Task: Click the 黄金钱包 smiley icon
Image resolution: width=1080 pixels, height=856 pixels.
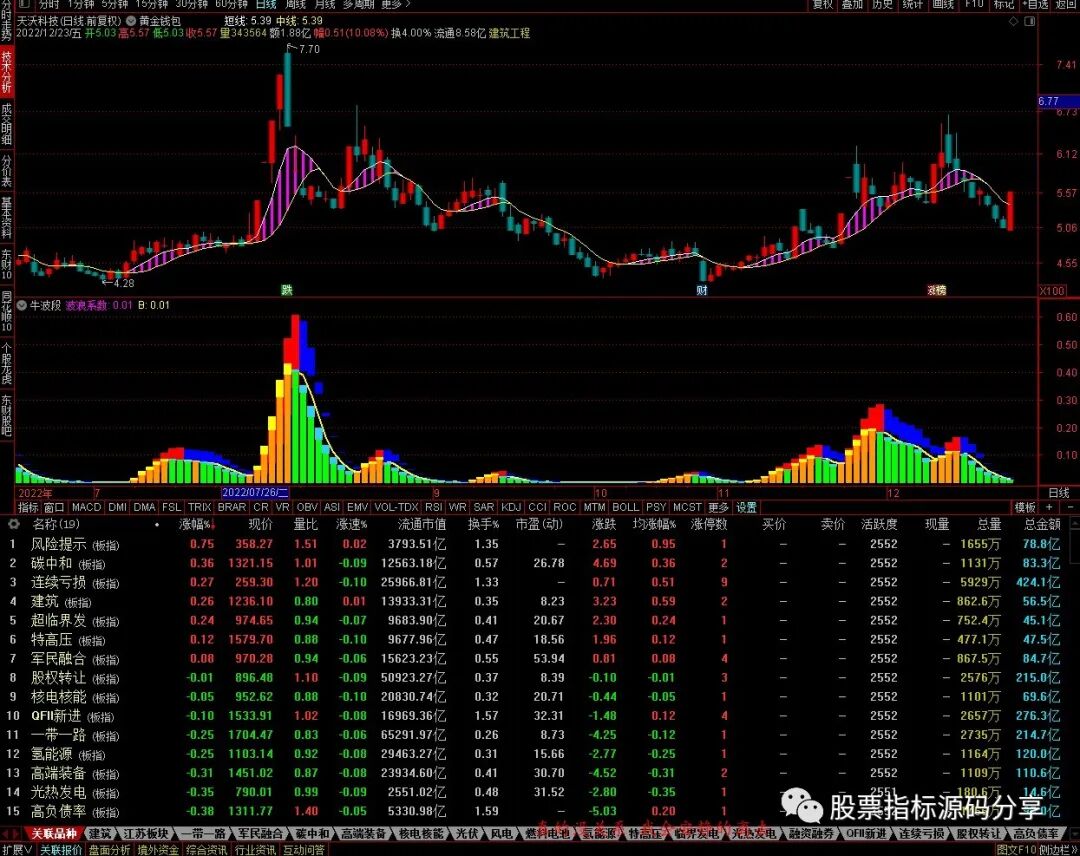Action: pos(131,21)
